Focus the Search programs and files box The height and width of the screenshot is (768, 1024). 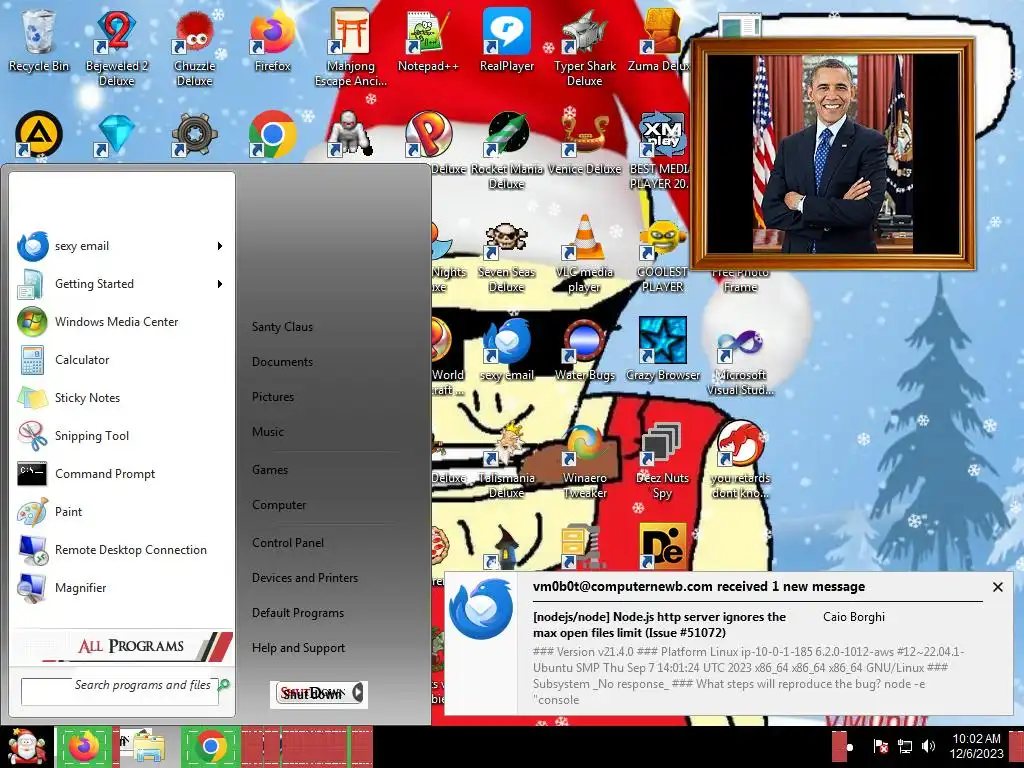(x=120, y=692)
